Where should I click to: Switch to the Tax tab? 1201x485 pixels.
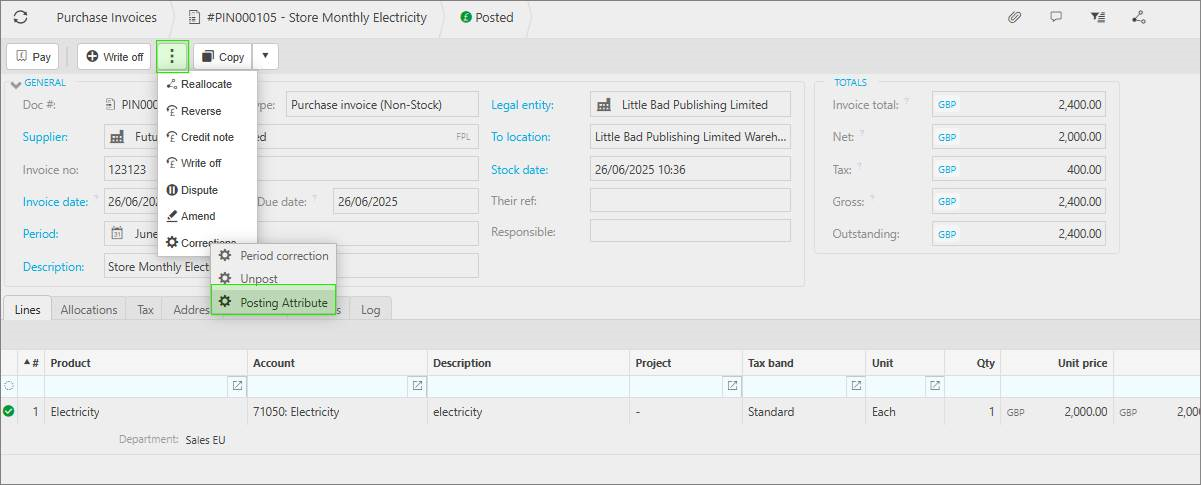[145, 310]
